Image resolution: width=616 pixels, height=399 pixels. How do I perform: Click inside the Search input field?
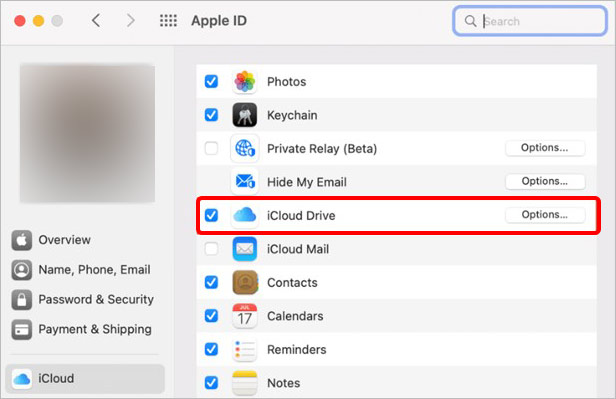click(x=530, y=21)
